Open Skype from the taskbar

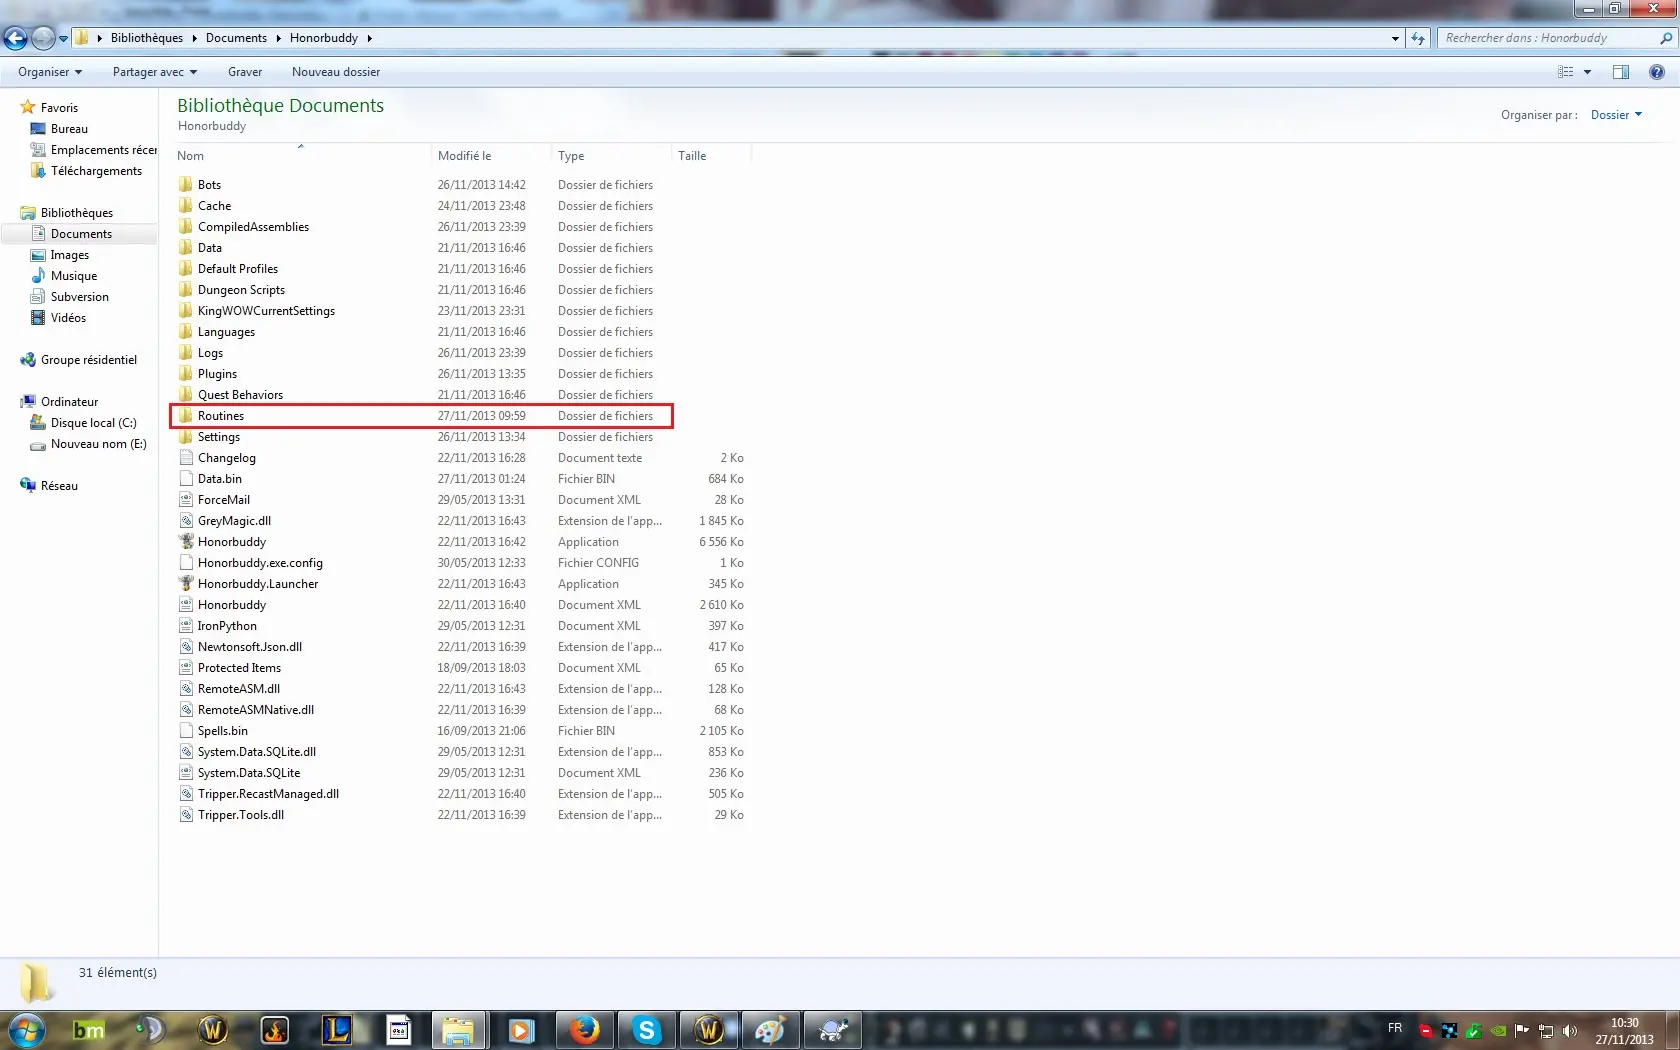tap(646, 1030)
